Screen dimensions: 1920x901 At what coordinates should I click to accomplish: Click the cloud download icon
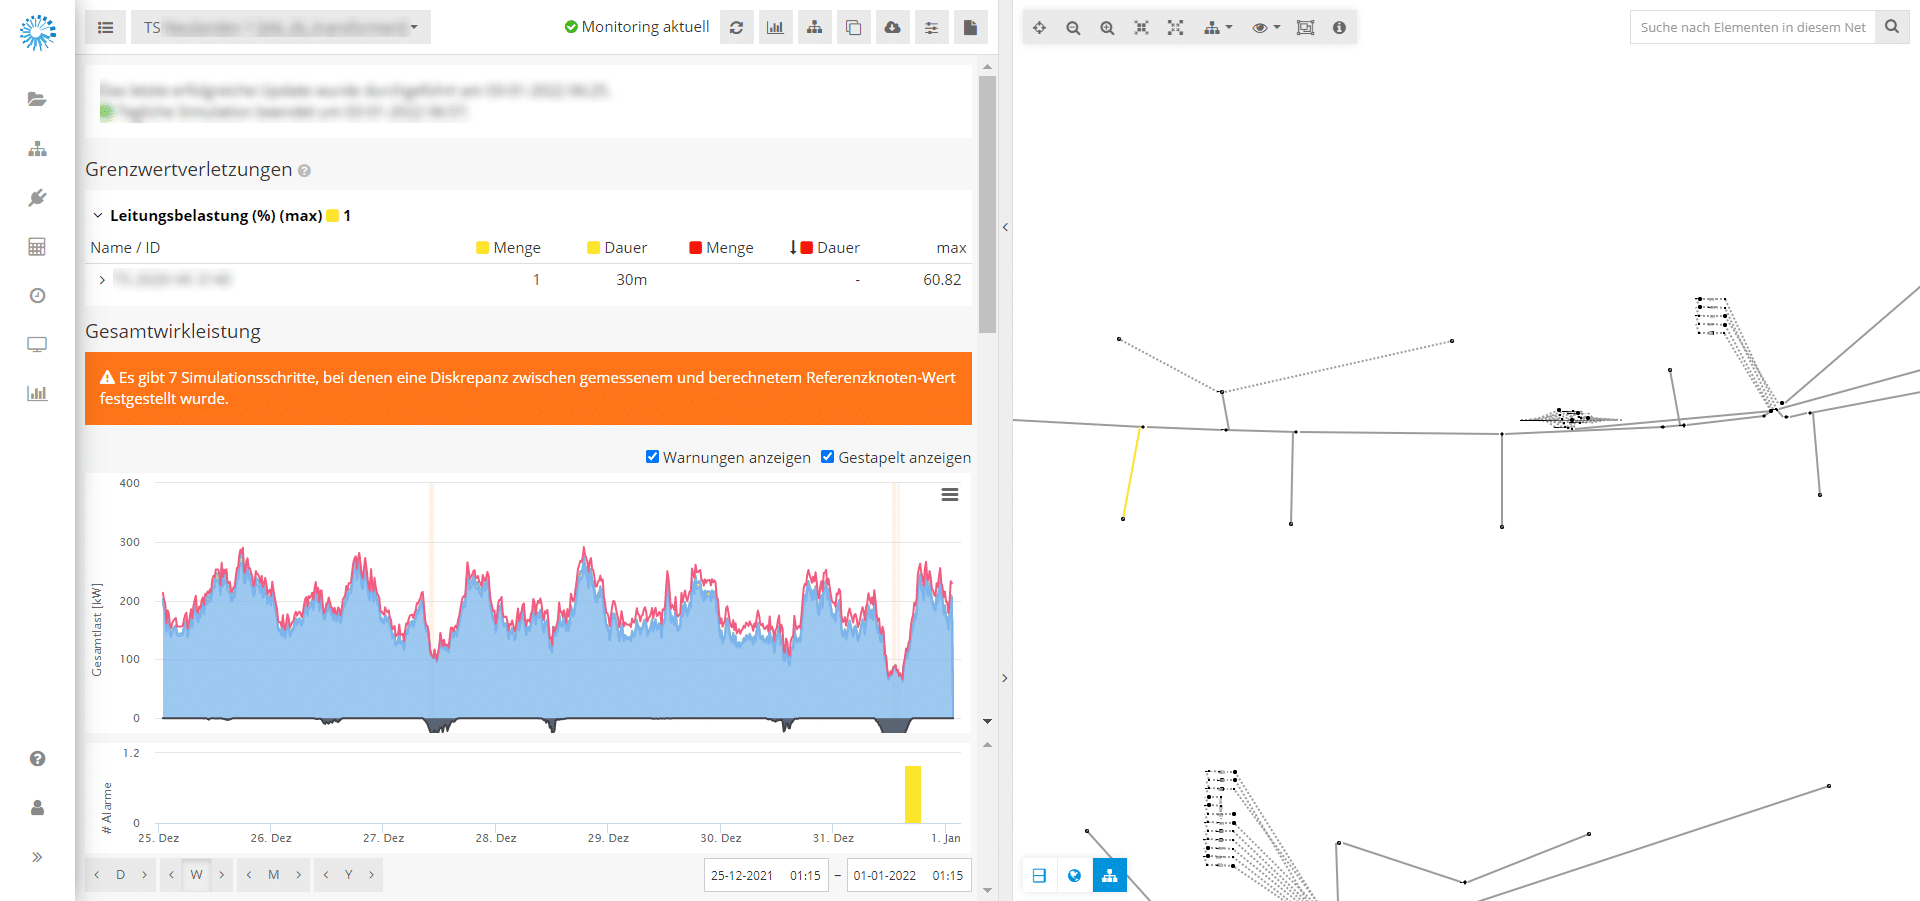coord(892,28)
